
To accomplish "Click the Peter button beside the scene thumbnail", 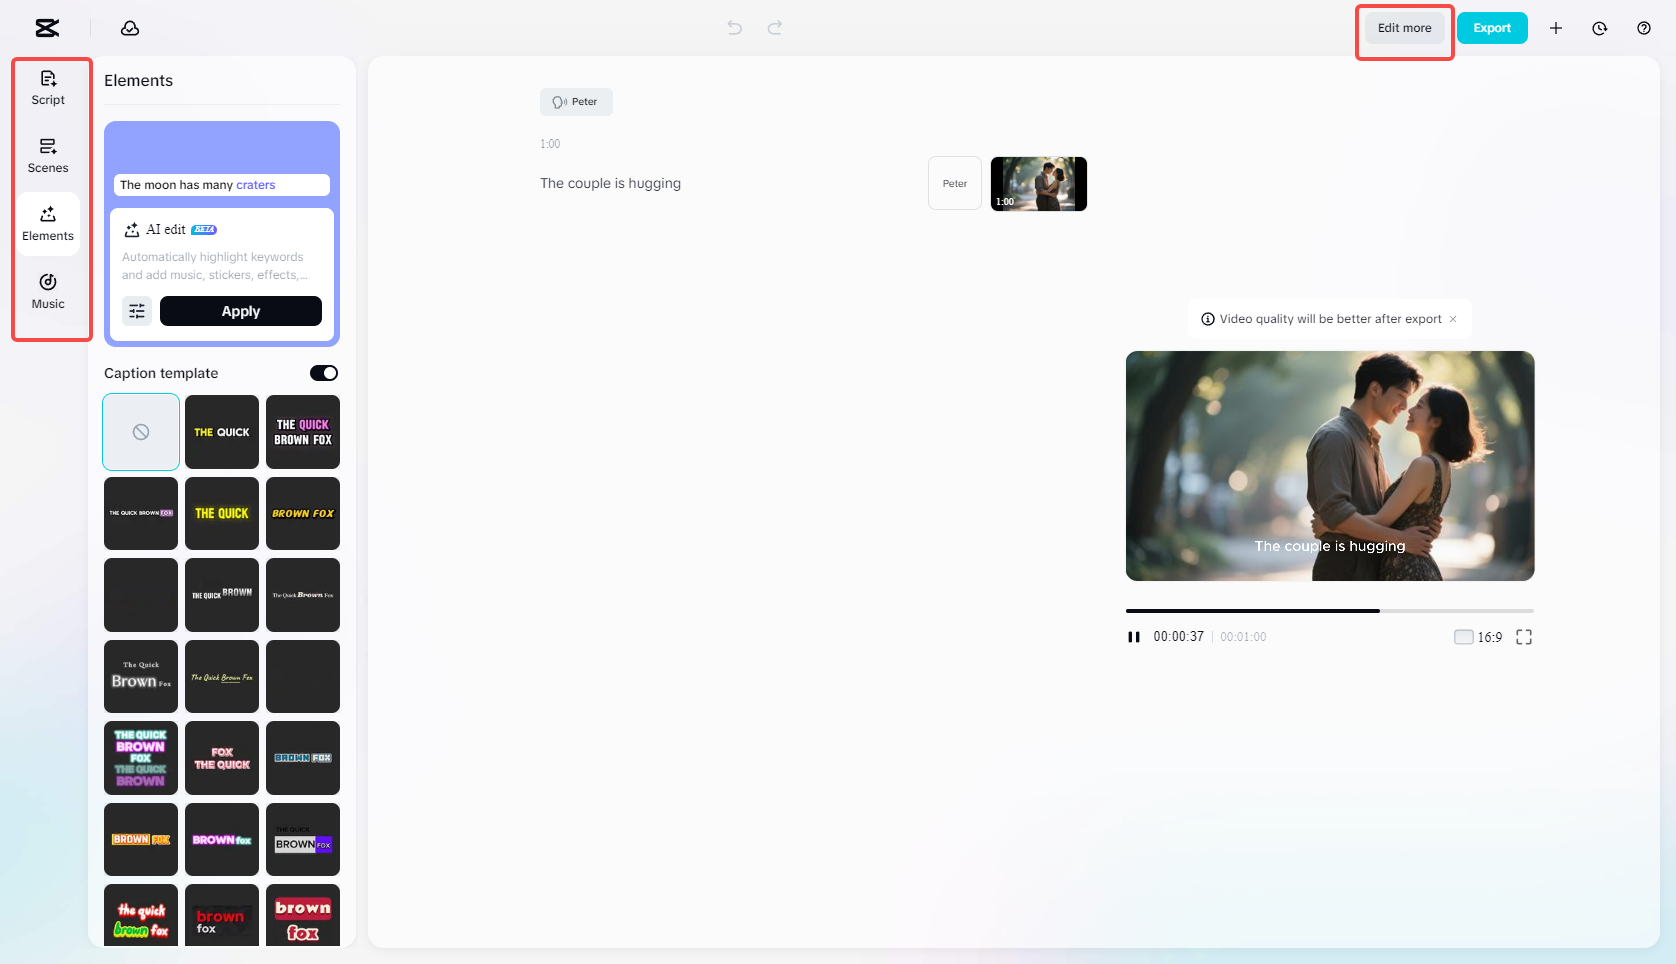I will coord(955,184).
